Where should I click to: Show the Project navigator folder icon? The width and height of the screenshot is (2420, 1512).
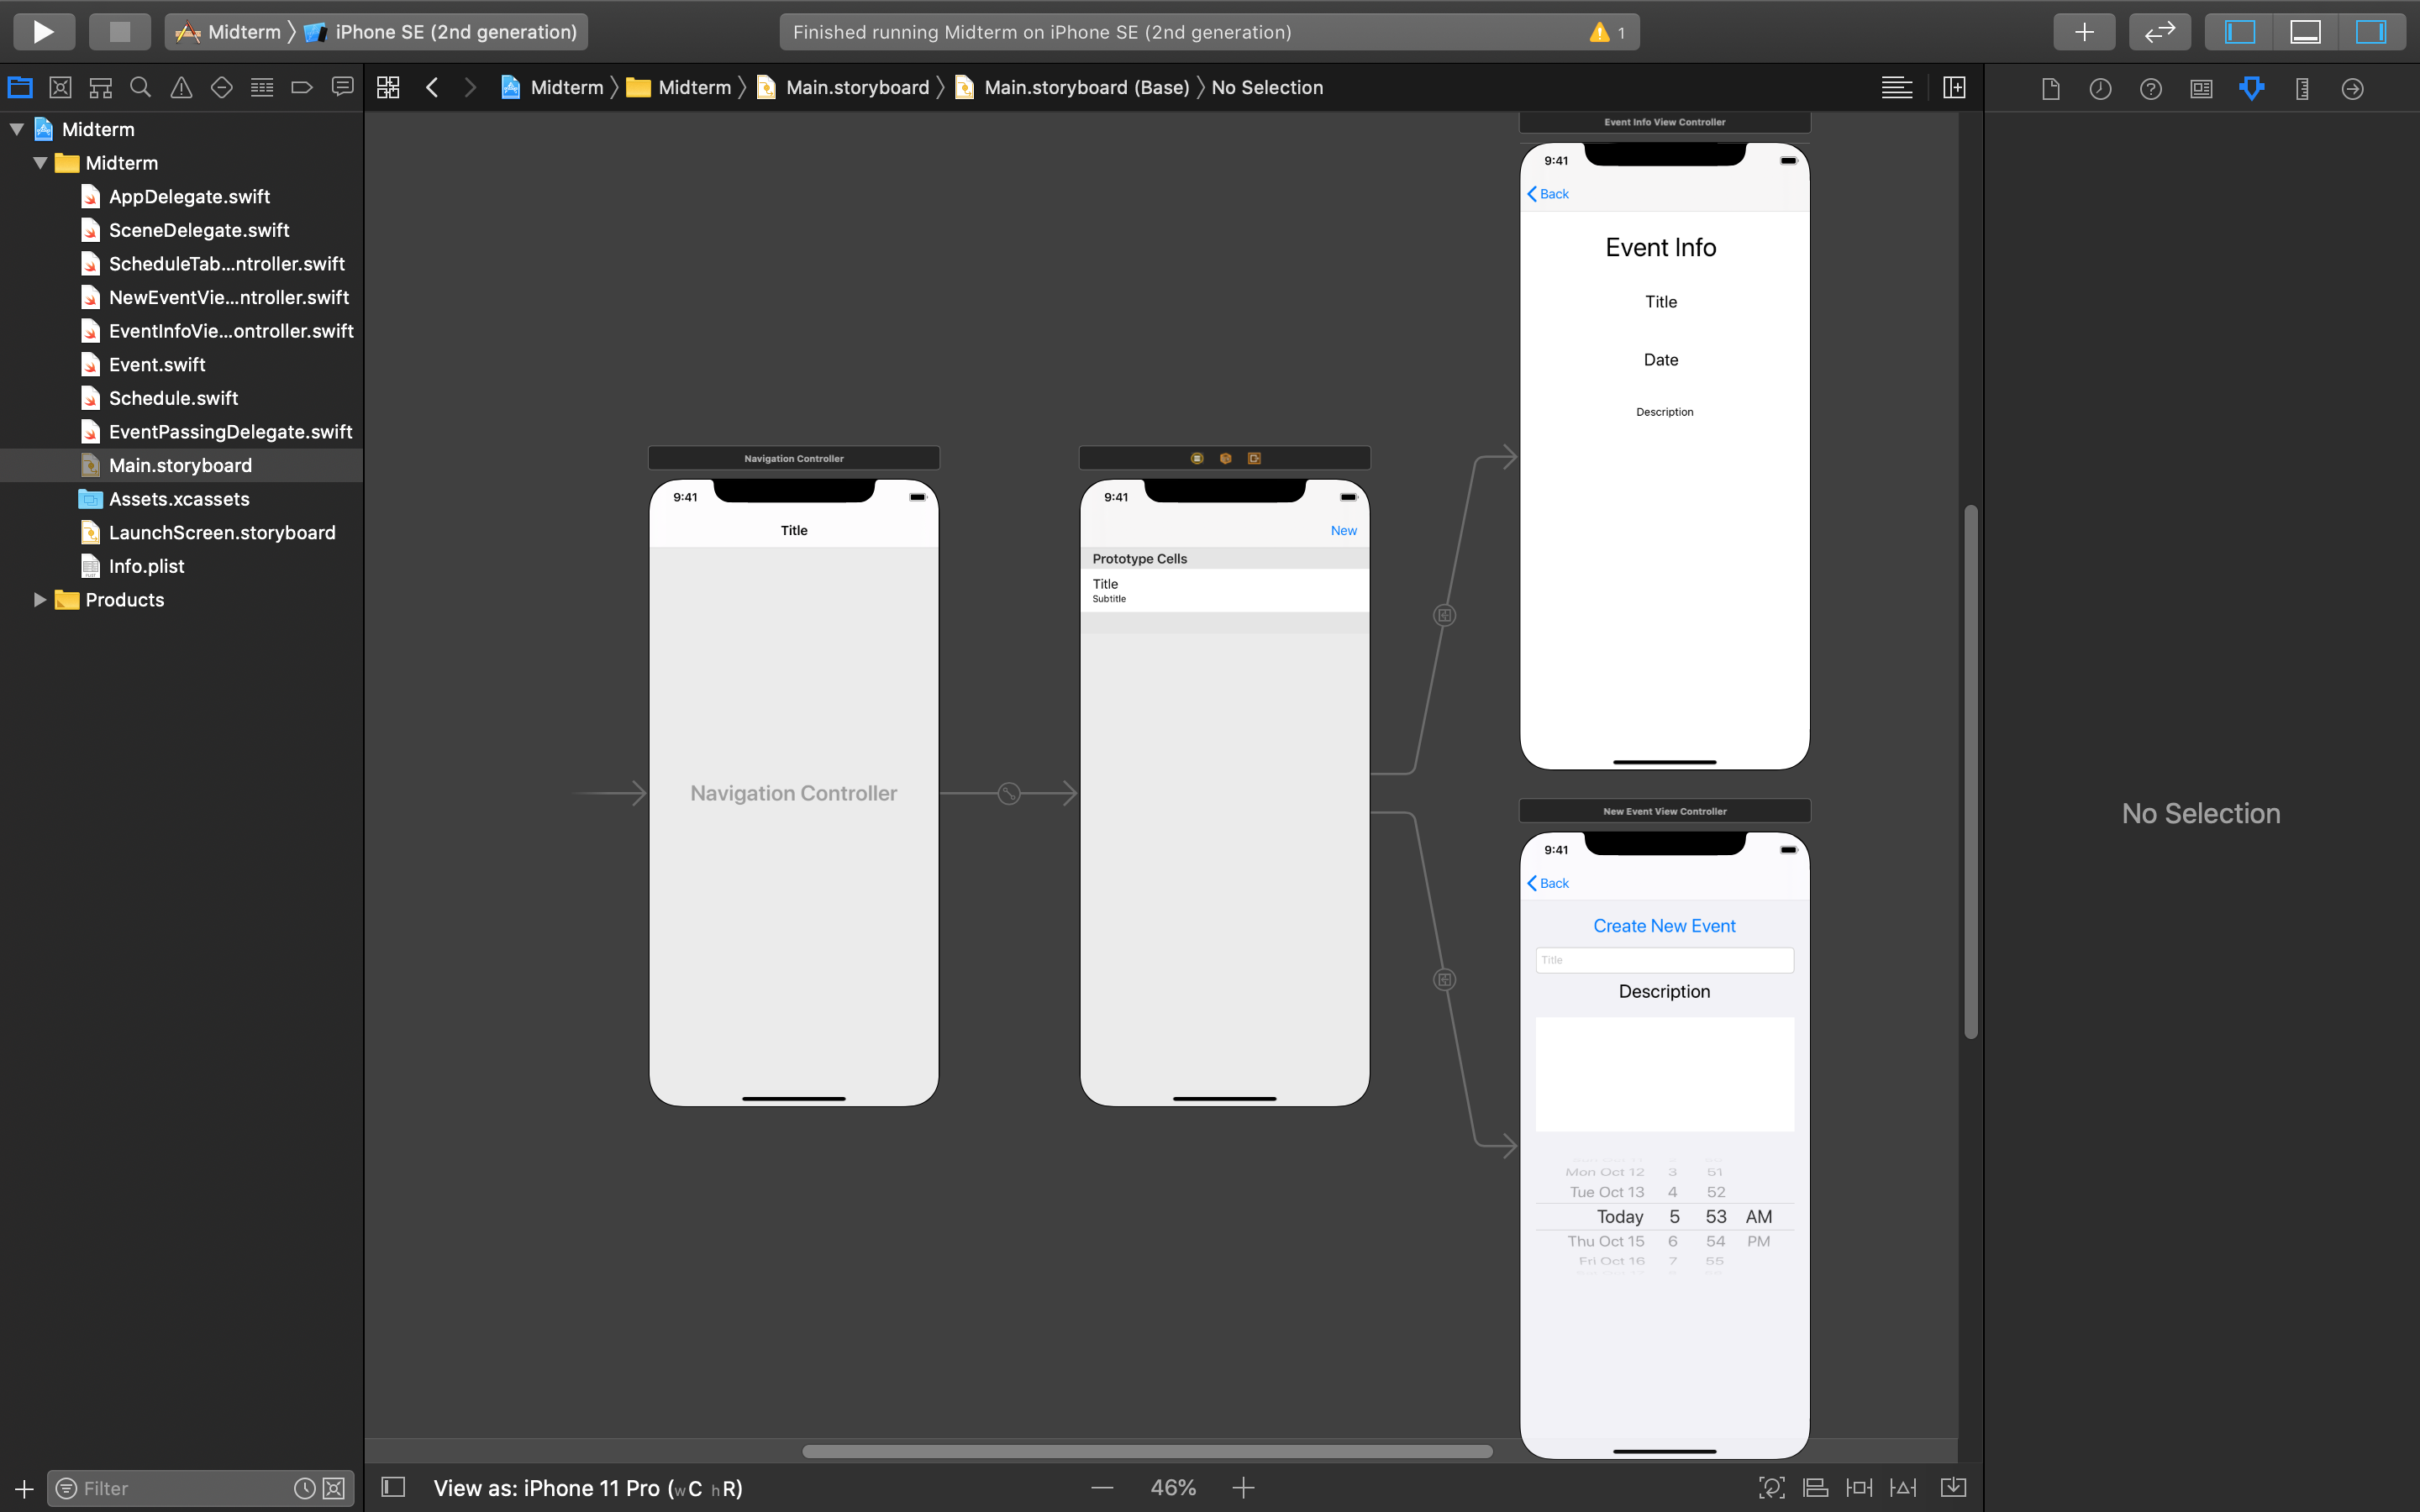click(x=20, y=88)
